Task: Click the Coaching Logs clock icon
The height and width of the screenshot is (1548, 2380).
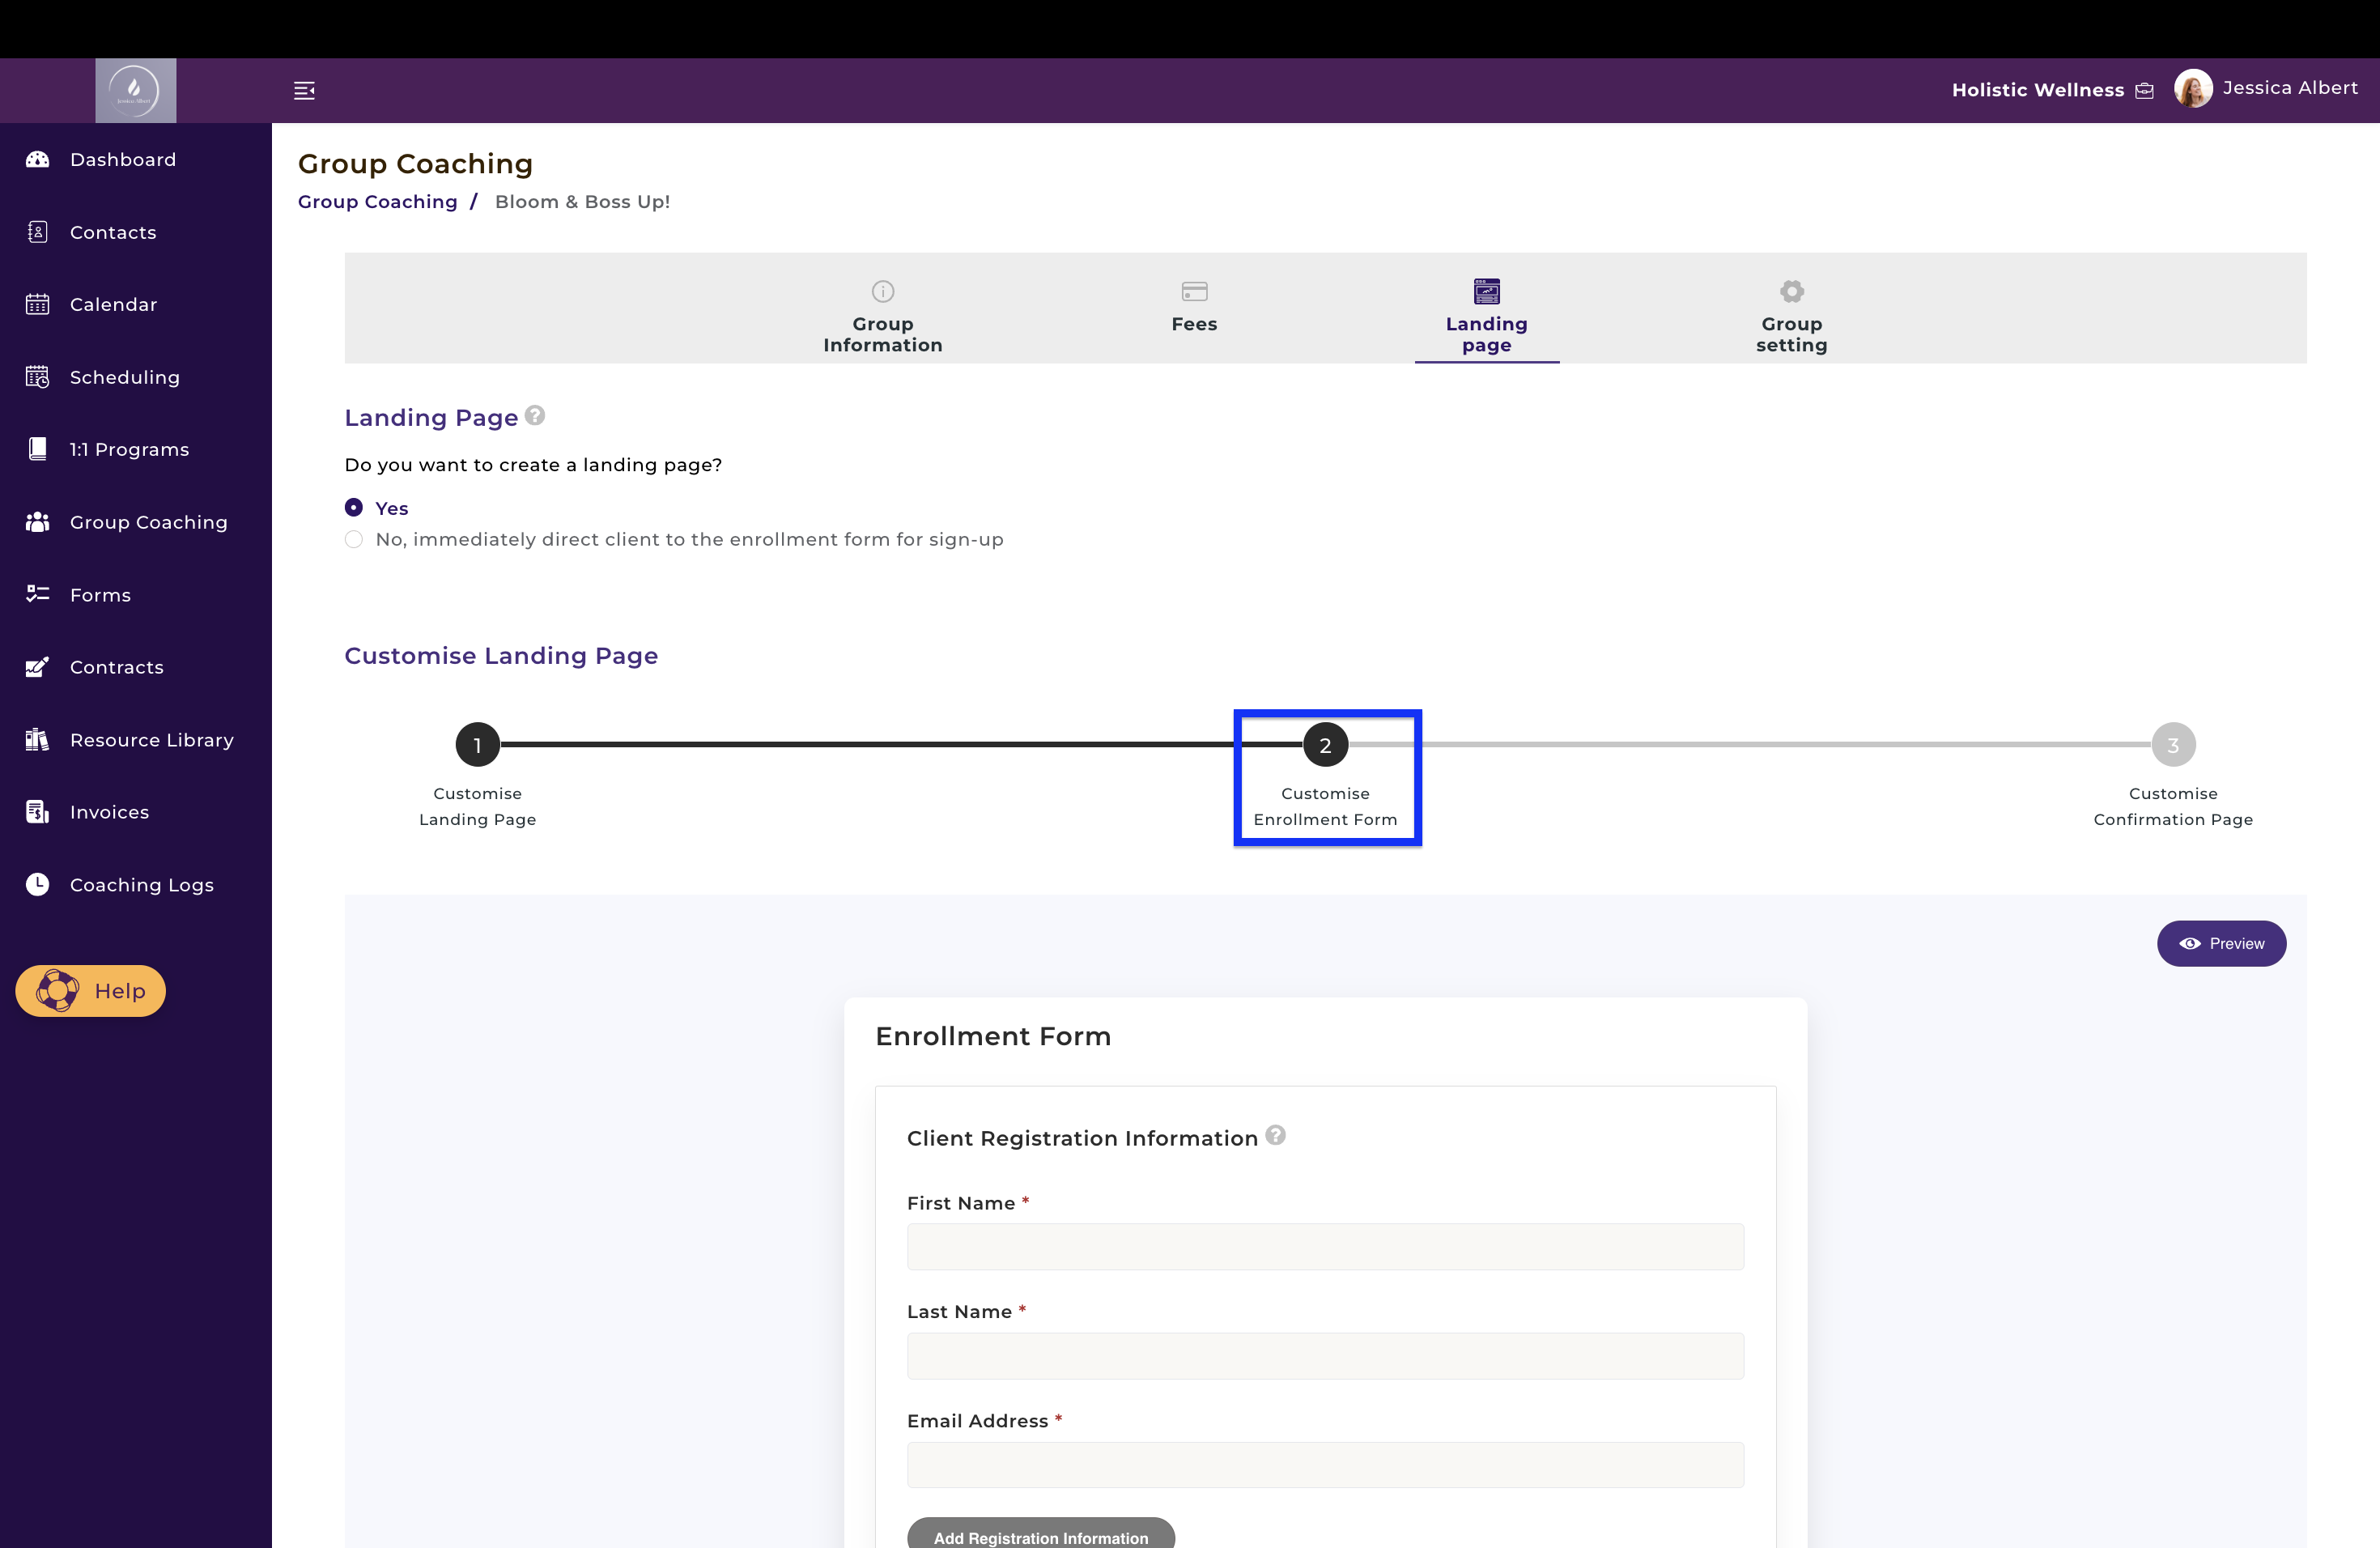Action: pyautogui.click(x=37, y=884)
